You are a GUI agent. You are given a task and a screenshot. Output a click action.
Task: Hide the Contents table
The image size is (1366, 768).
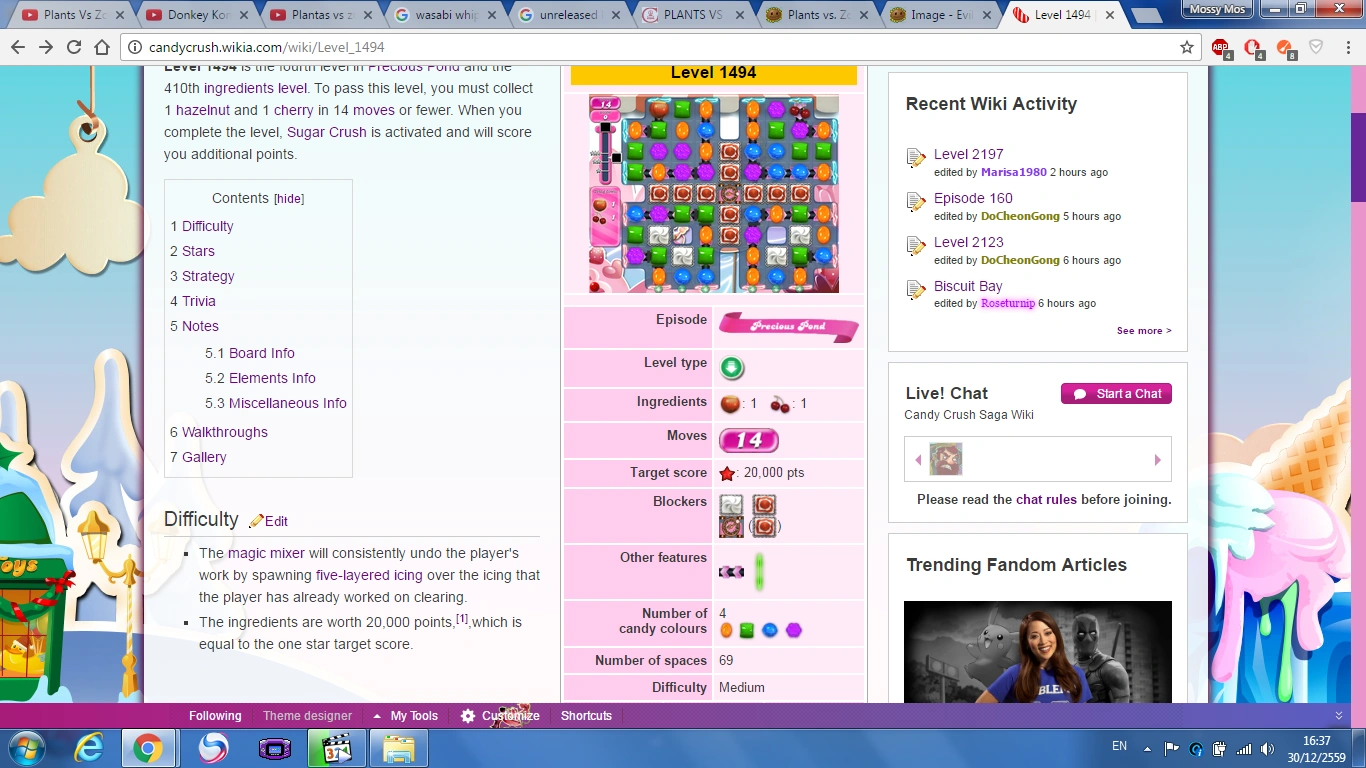pos(289,199)
